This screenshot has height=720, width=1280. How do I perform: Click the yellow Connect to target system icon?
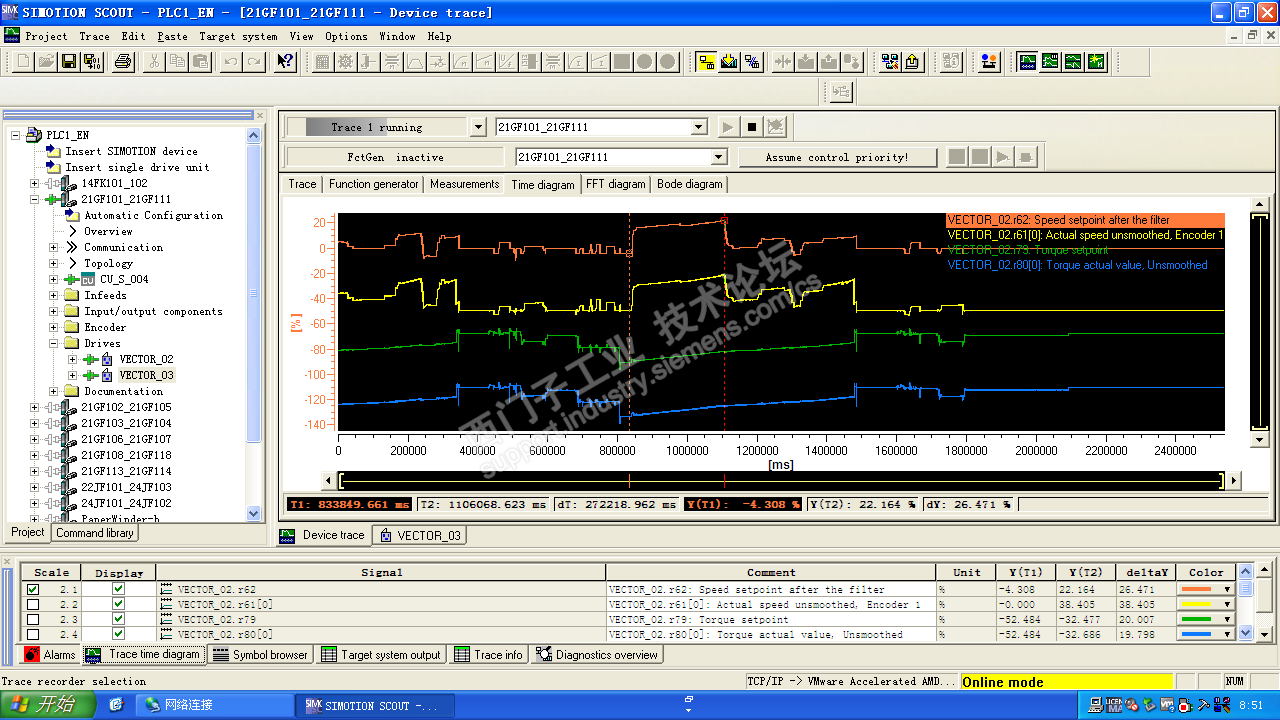pyautogui.click(x=707, y=62)
